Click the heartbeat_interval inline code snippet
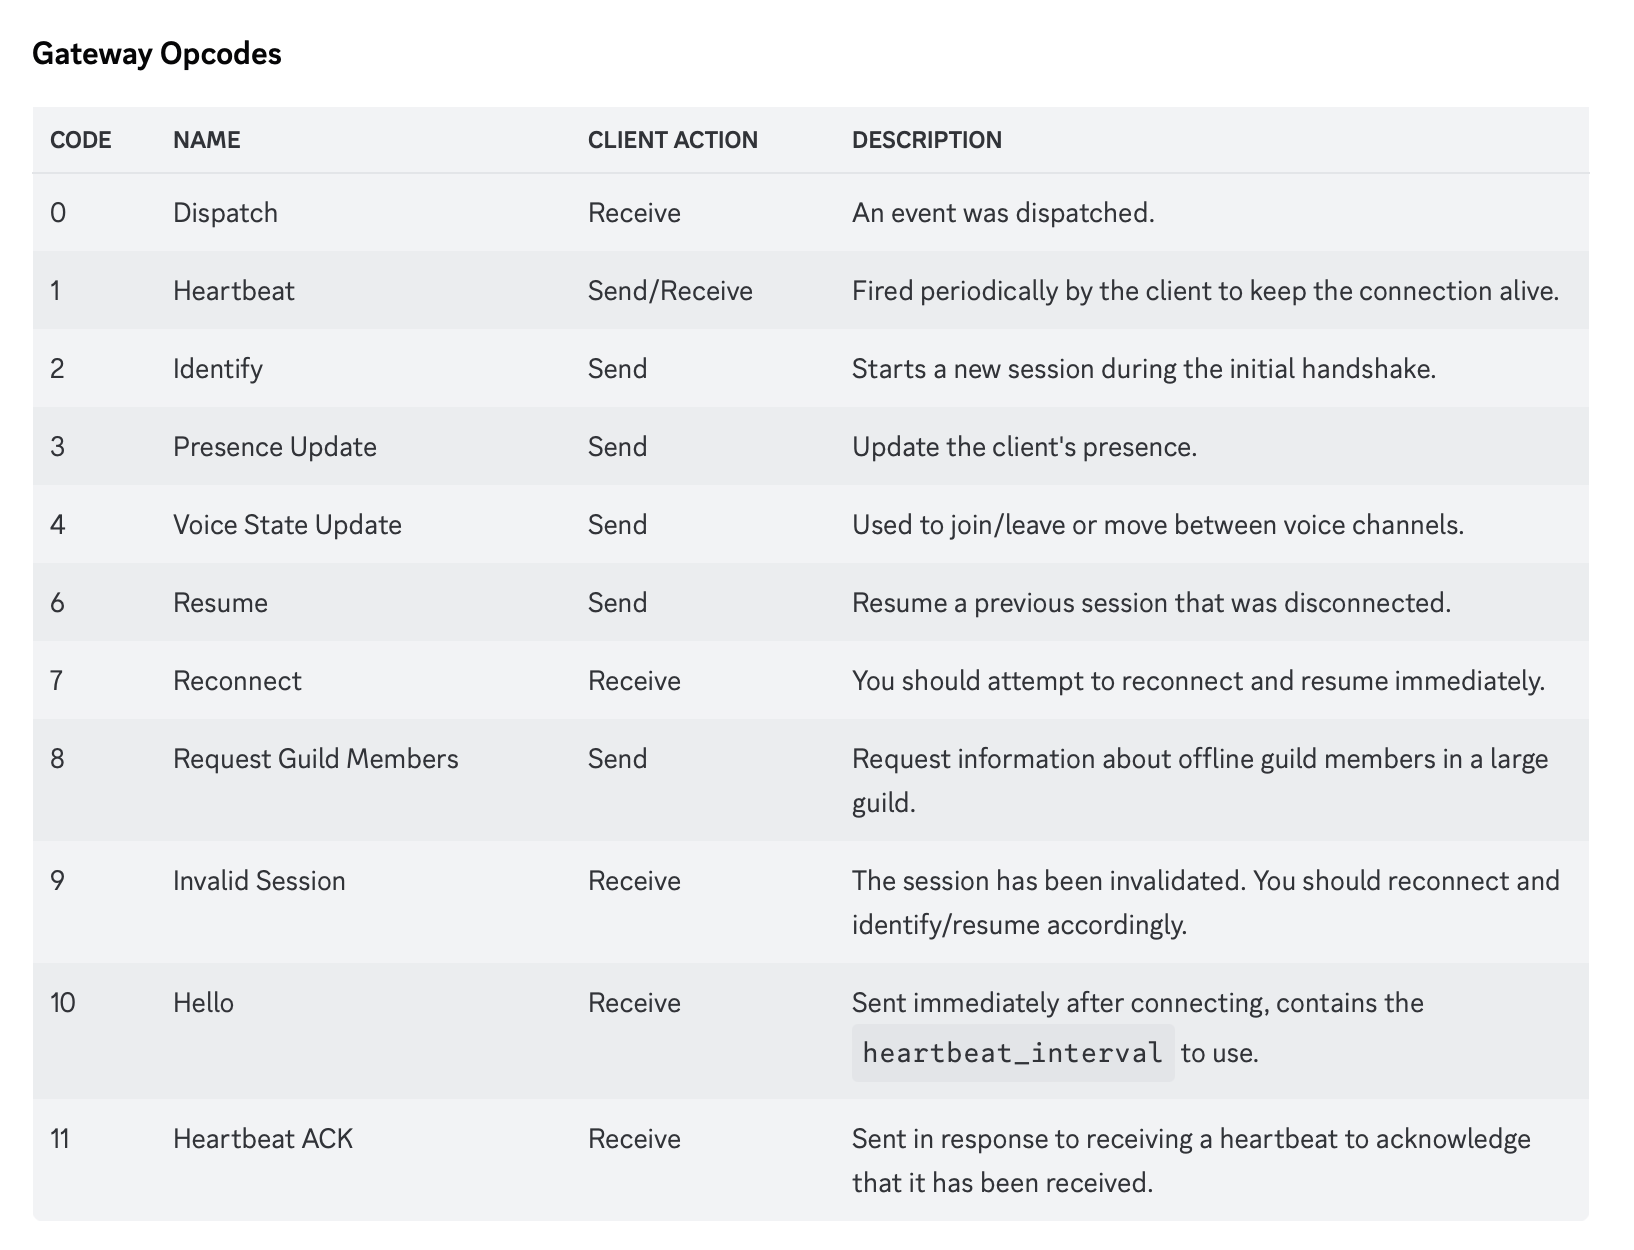The height and width of the screenshot is (1250, 1634). tap(1012, 1053)
